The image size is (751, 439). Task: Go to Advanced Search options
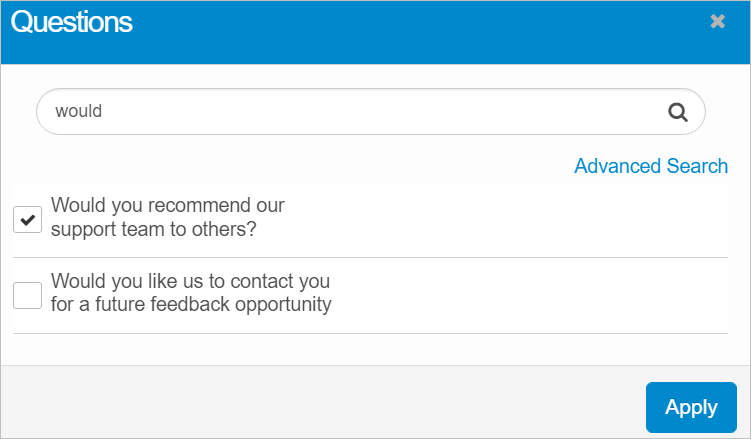(651, 166)
